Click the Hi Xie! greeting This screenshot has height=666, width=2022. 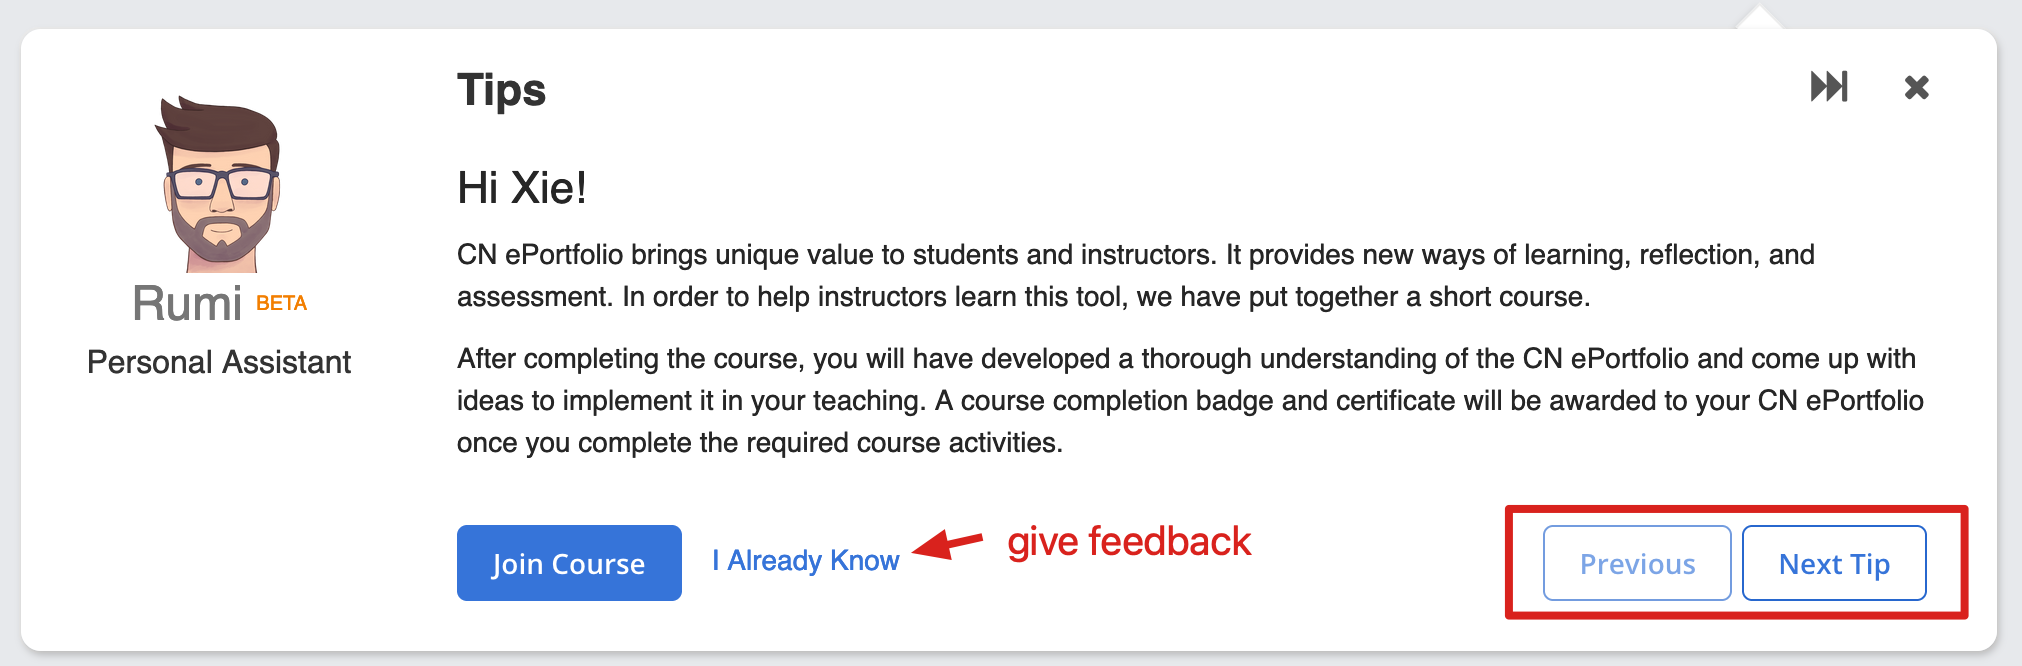[522, 188]
